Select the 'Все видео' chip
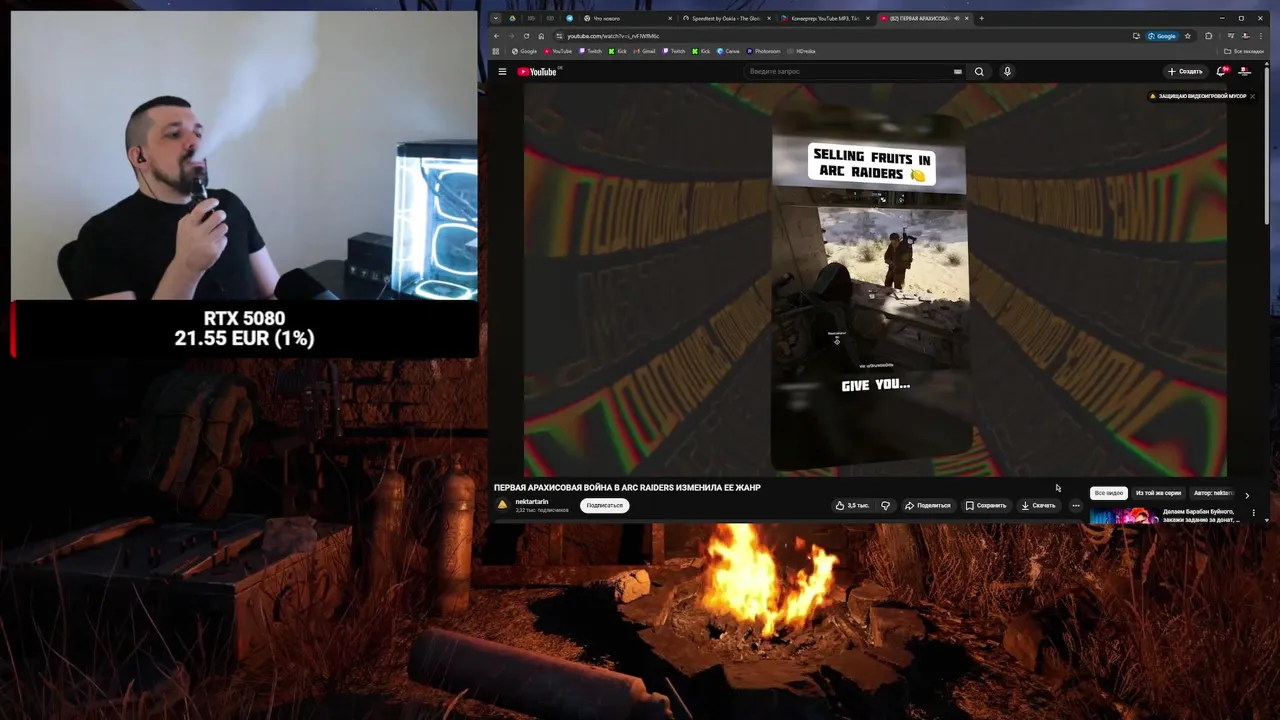1280x720 pixels. (x=1109, y=493)
